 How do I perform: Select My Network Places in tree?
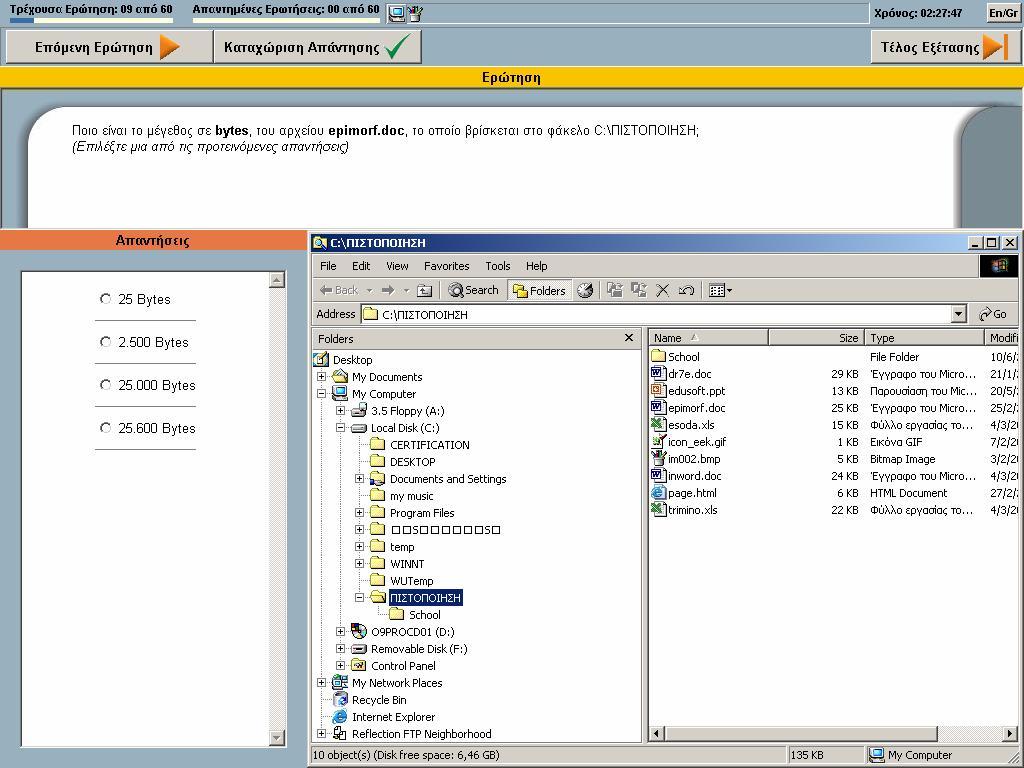396,682
